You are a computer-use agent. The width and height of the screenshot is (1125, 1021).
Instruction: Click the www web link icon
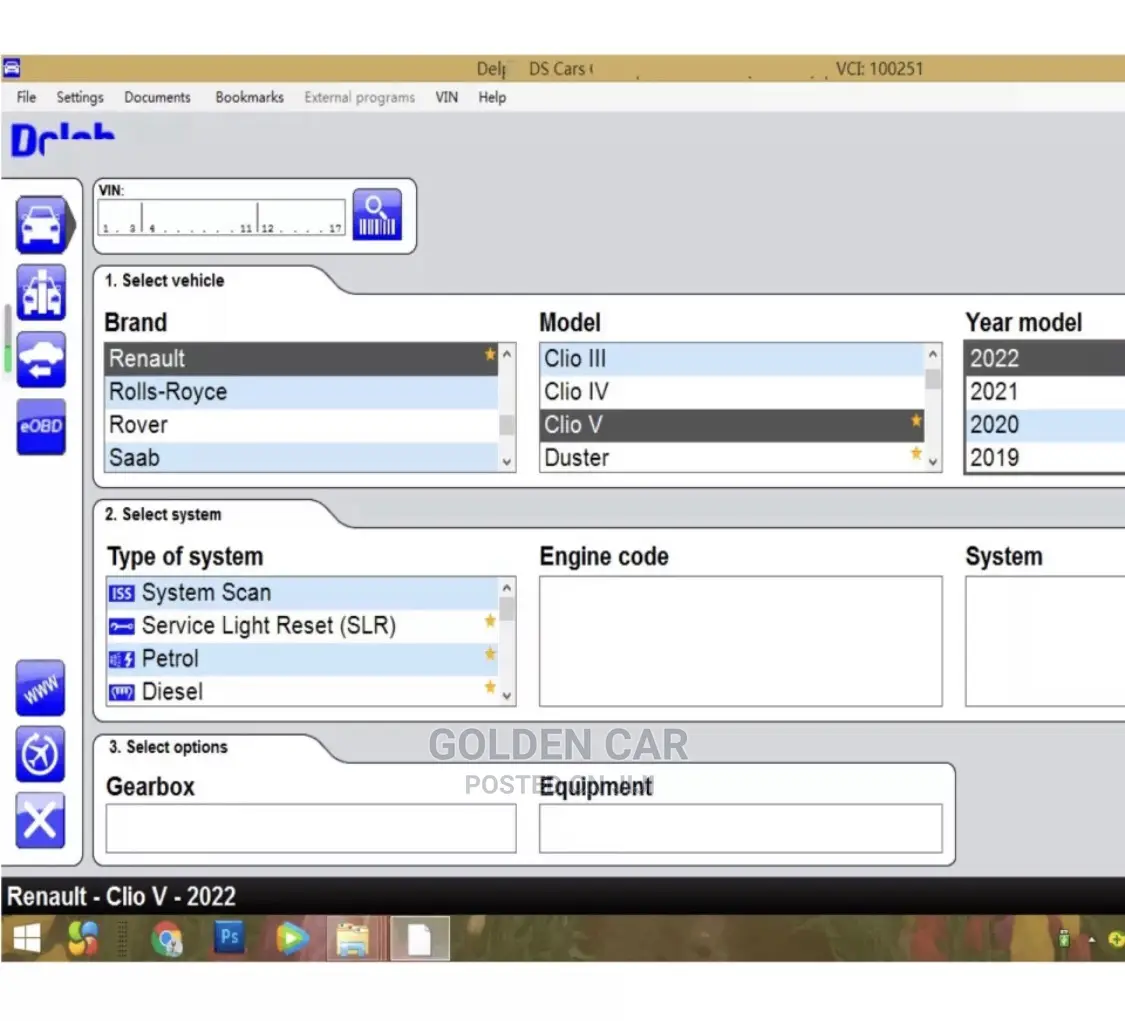click(40, 688)
